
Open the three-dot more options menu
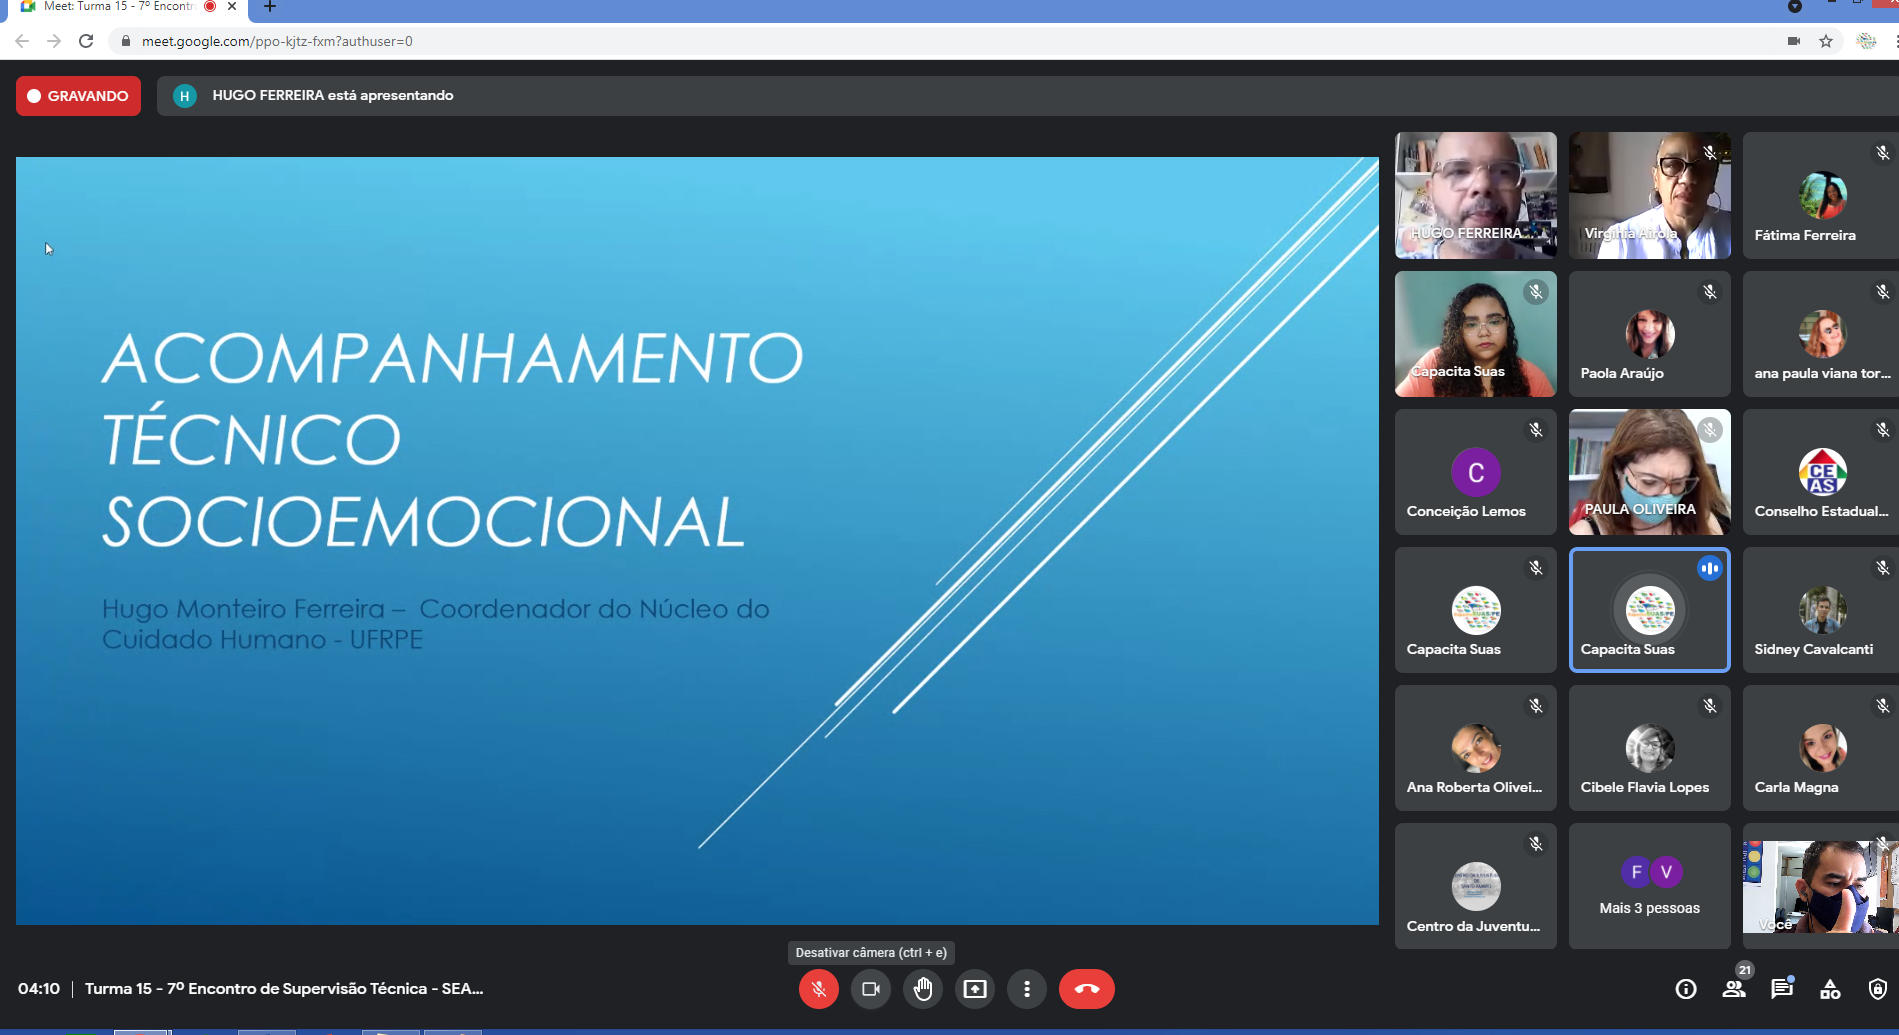click(x=1026, y=989)
